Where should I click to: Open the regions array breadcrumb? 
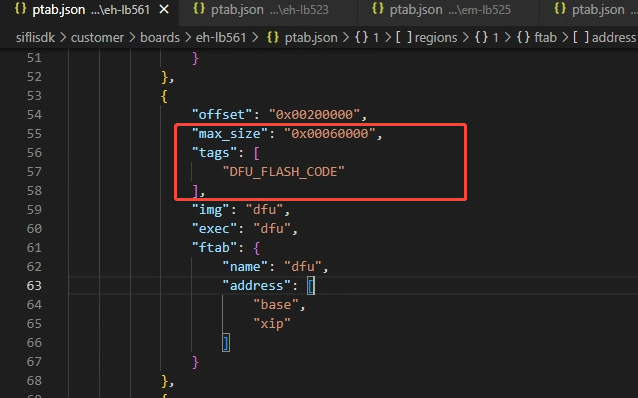tap(426, 37)
